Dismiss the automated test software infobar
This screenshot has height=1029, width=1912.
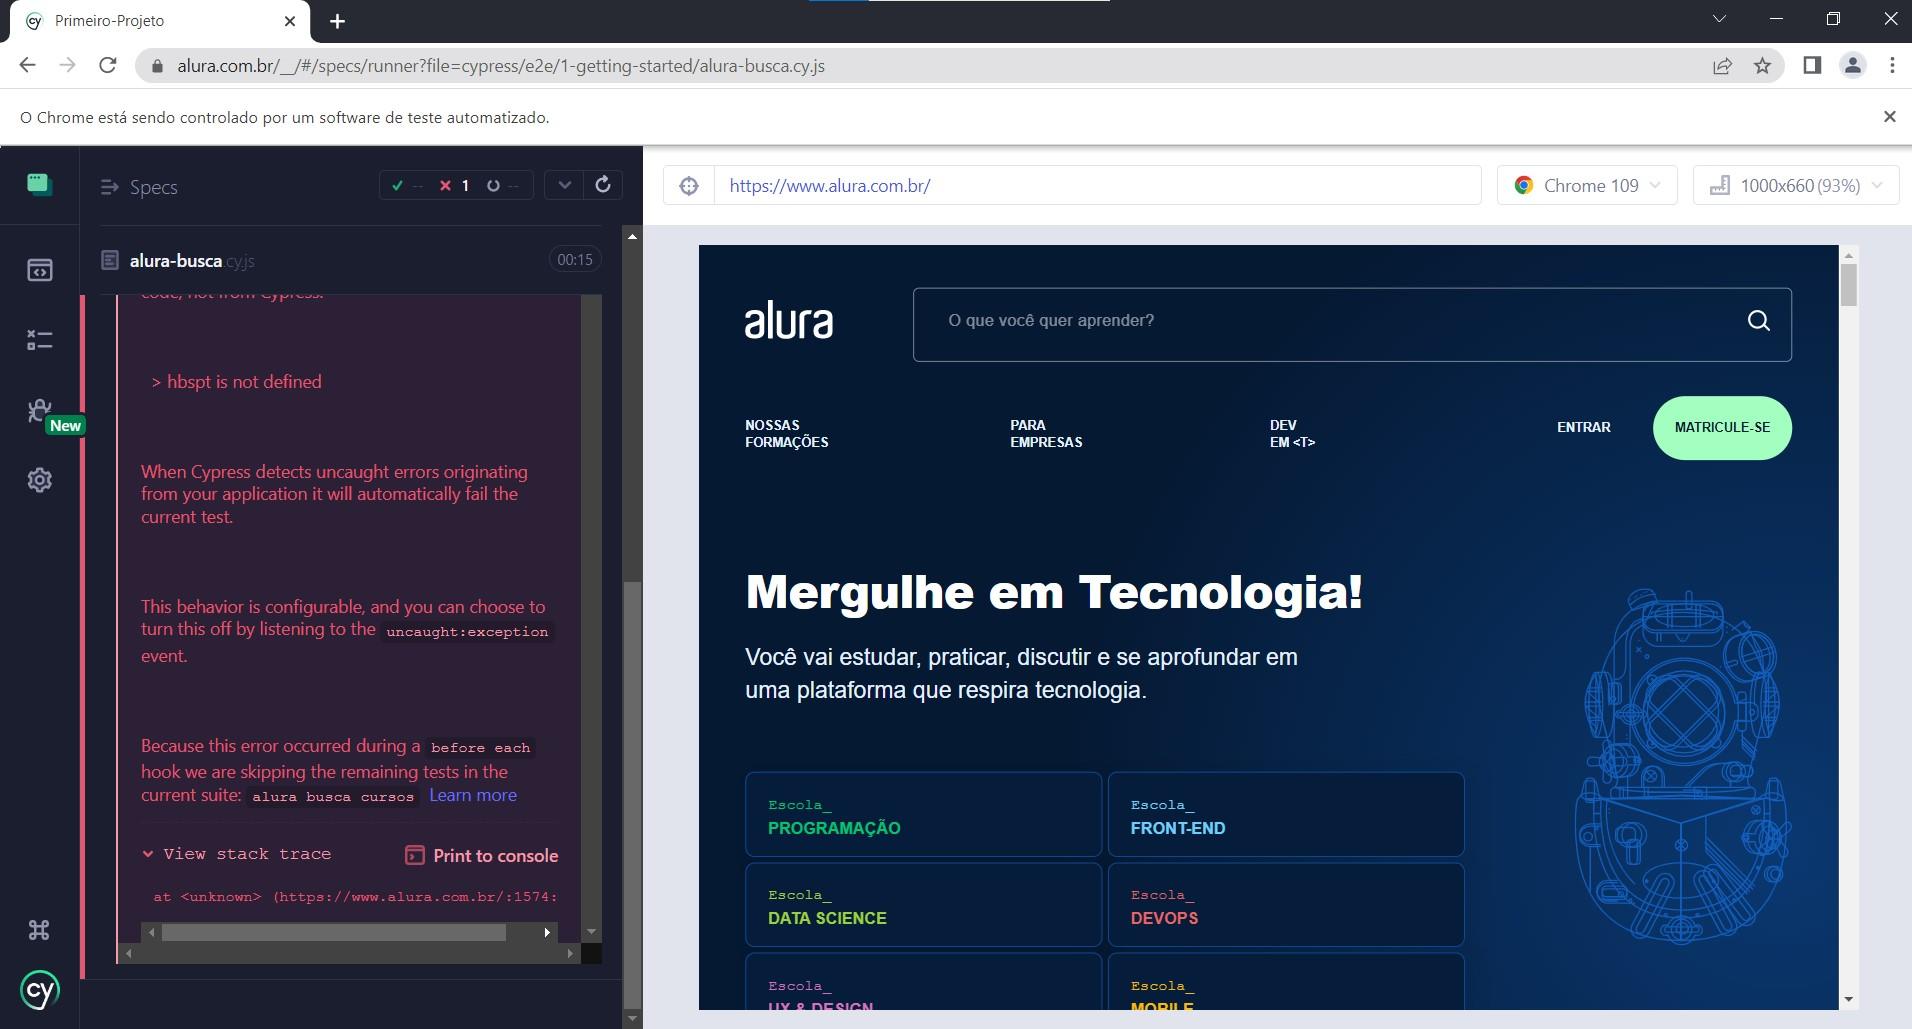click(1889, 117)
